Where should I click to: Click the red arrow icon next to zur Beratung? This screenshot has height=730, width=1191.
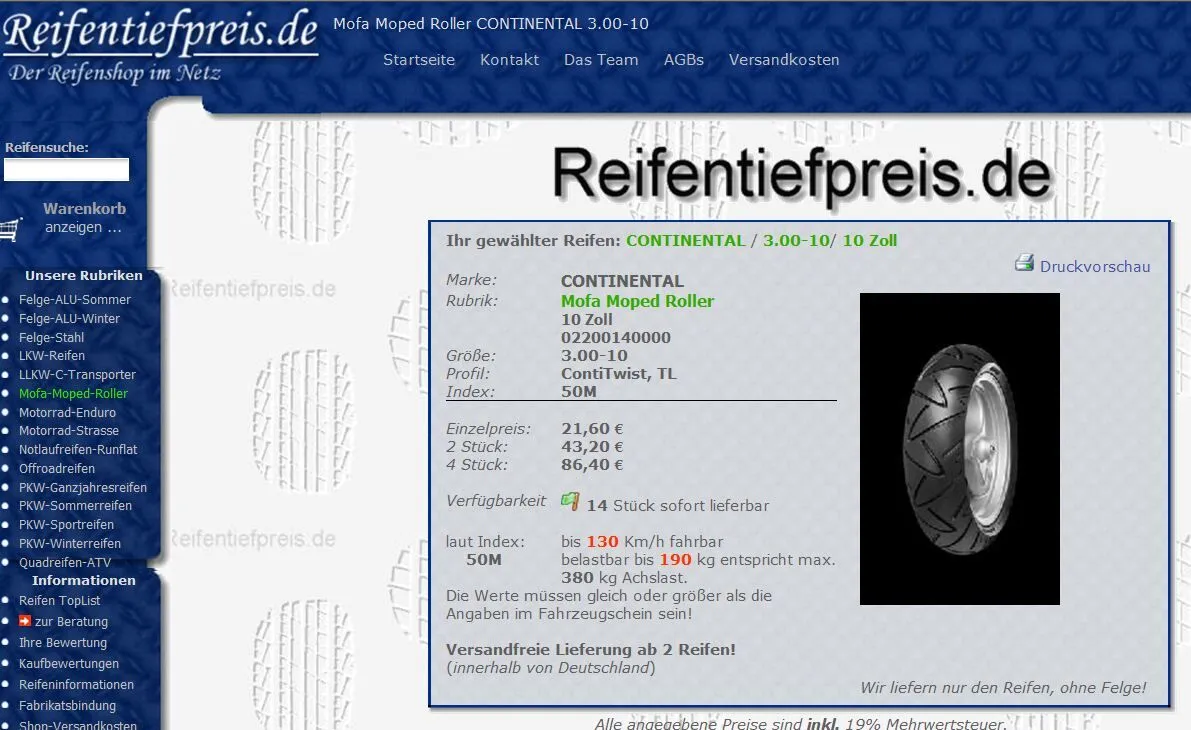24,621
